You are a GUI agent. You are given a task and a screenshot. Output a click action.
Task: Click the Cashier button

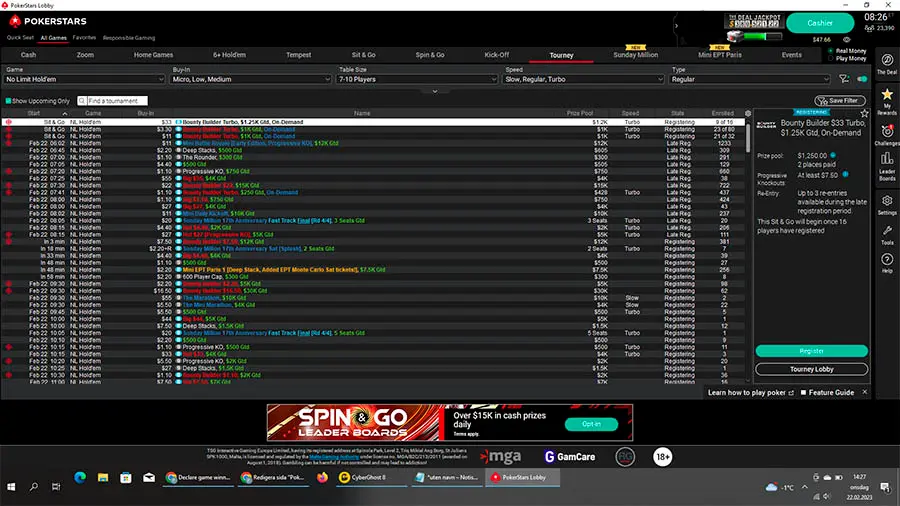click(x=820, y=23)
